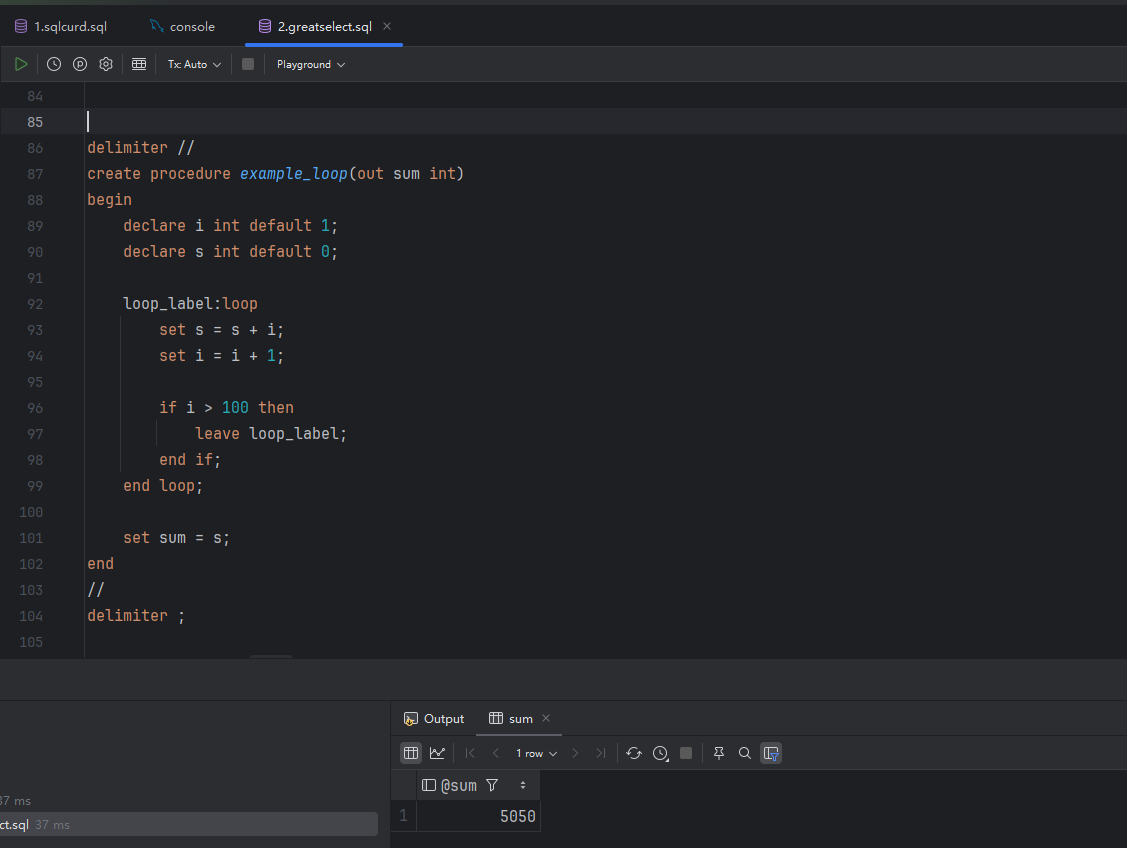
Task: Go to first page of results
Action: pyautogui.click(x=470, y=753)
